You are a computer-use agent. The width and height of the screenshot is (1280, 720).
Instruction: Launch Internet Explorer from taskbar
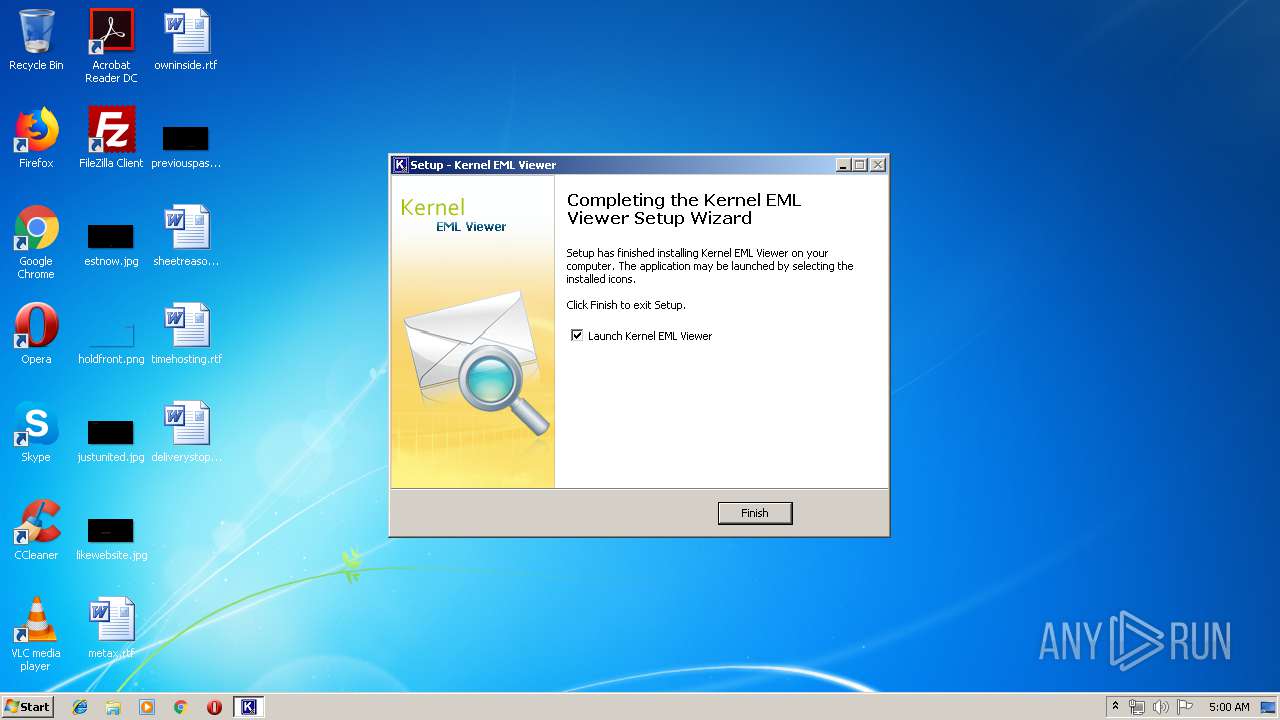pyautogui.click(x=80, y=706)
